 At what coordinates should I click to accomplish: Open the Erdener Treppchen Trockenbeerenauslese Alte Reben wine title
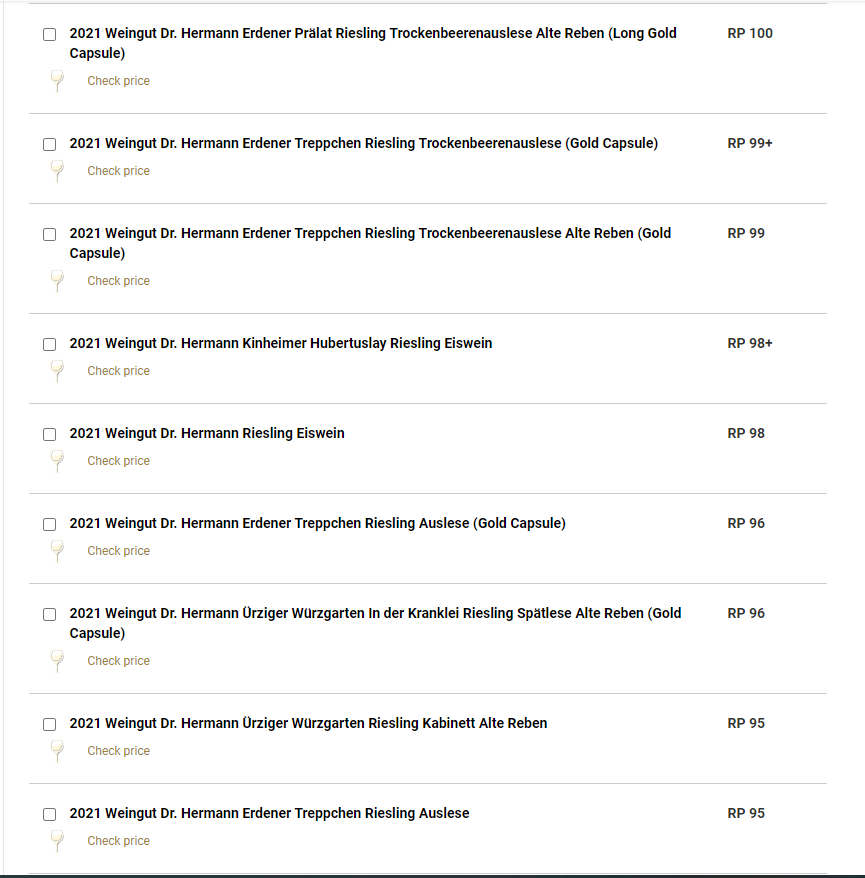(370, 243)
